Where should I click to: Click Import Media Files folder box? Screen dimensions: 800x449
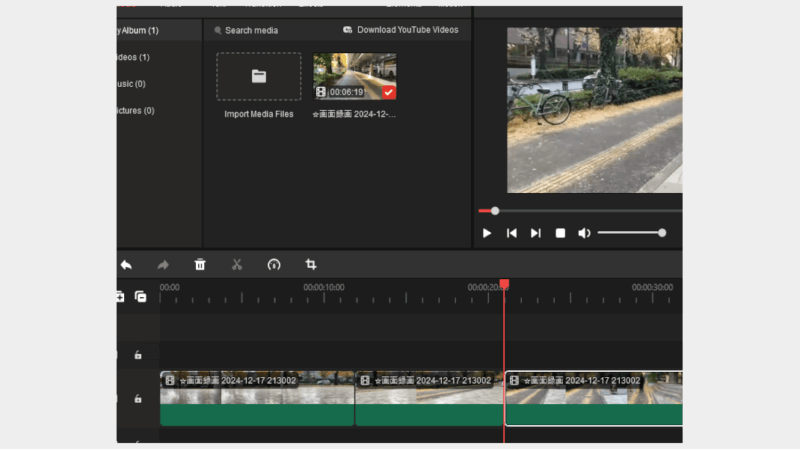pyautogui.click(x=259, y=77)
